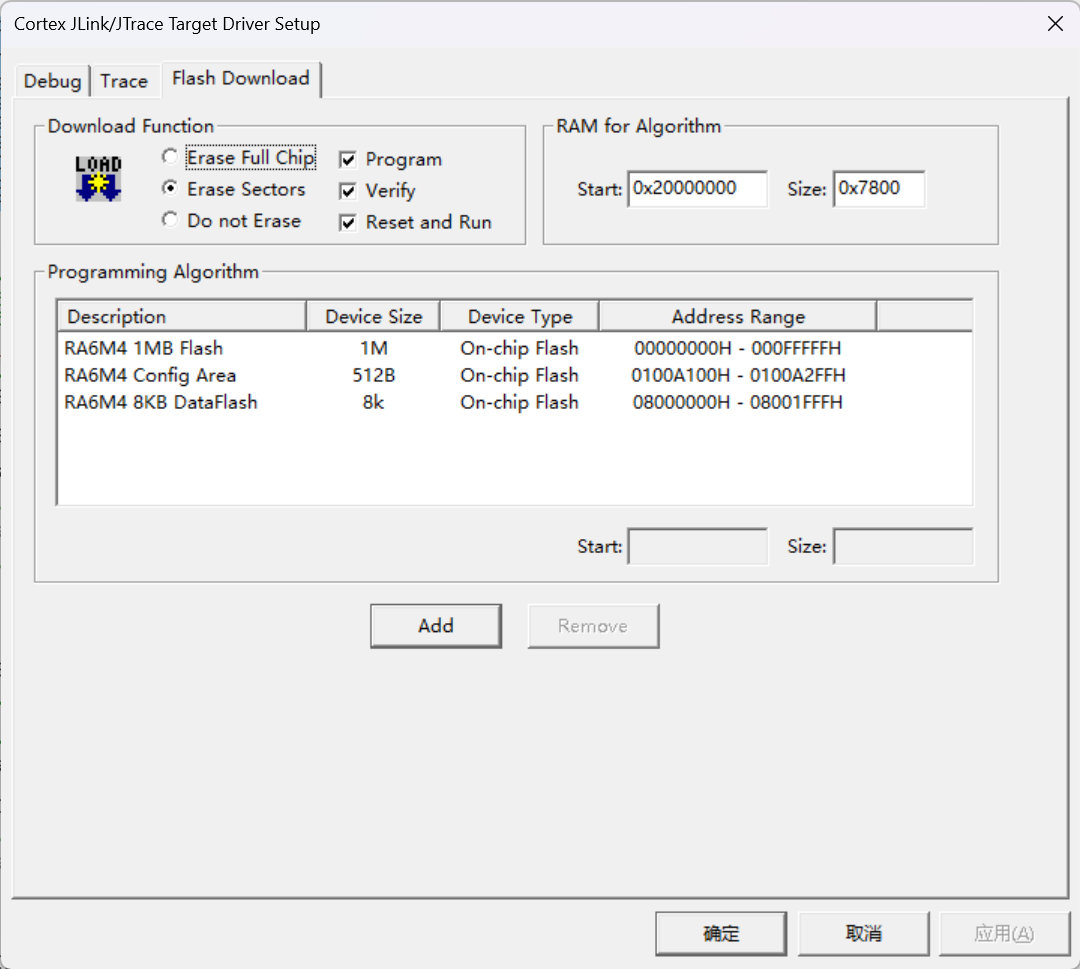Click the Address Range column header
This screenshot has height=969, width=1080.
(x=738, y=316)
